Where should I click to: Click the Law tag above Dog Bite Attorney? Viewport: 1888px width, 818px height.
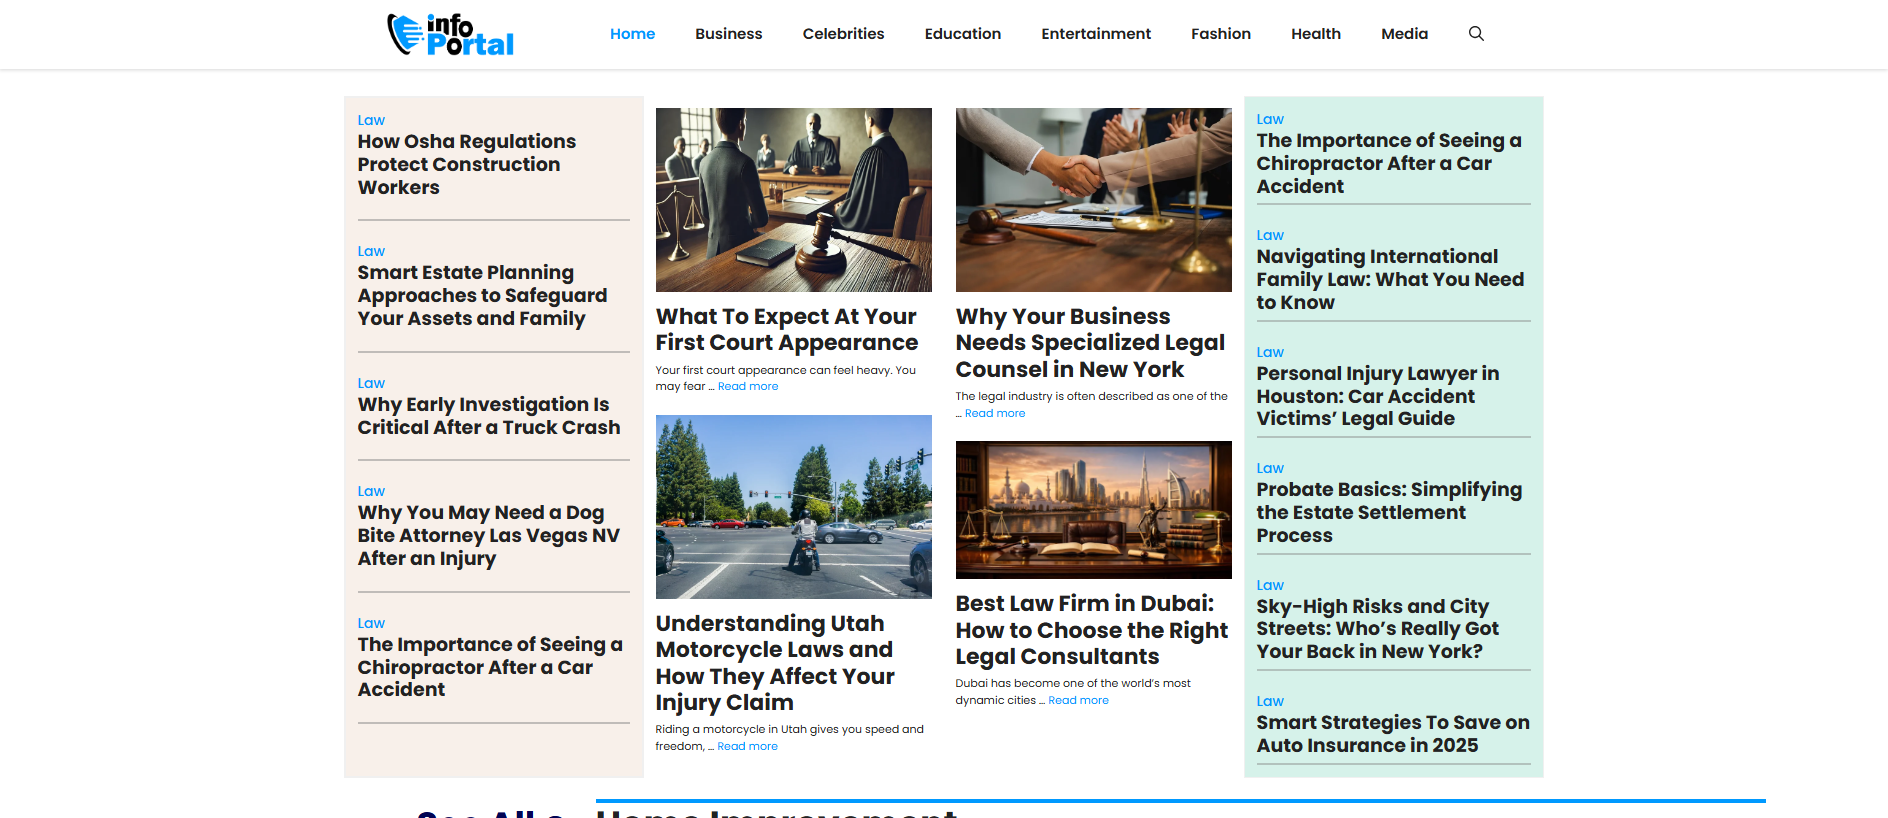coord(371,491)
